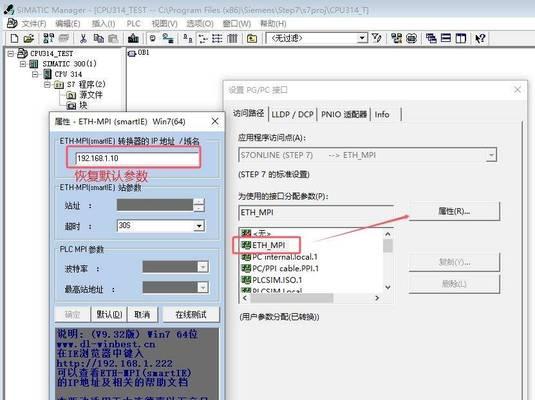
Task: Switch to Small Icons view
Action: click(x=203, y=38)
